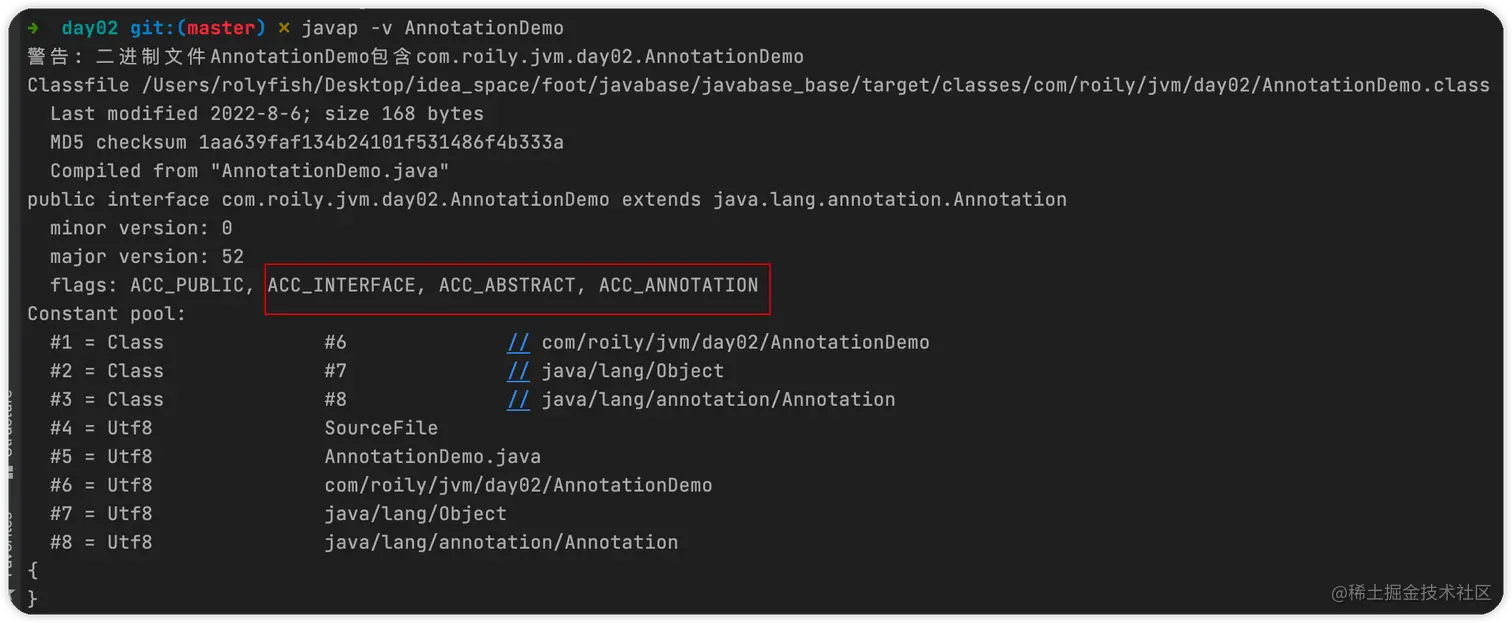Open lower vertical tool tab on left edge
1512x623 pixels.
coord(12,535)
